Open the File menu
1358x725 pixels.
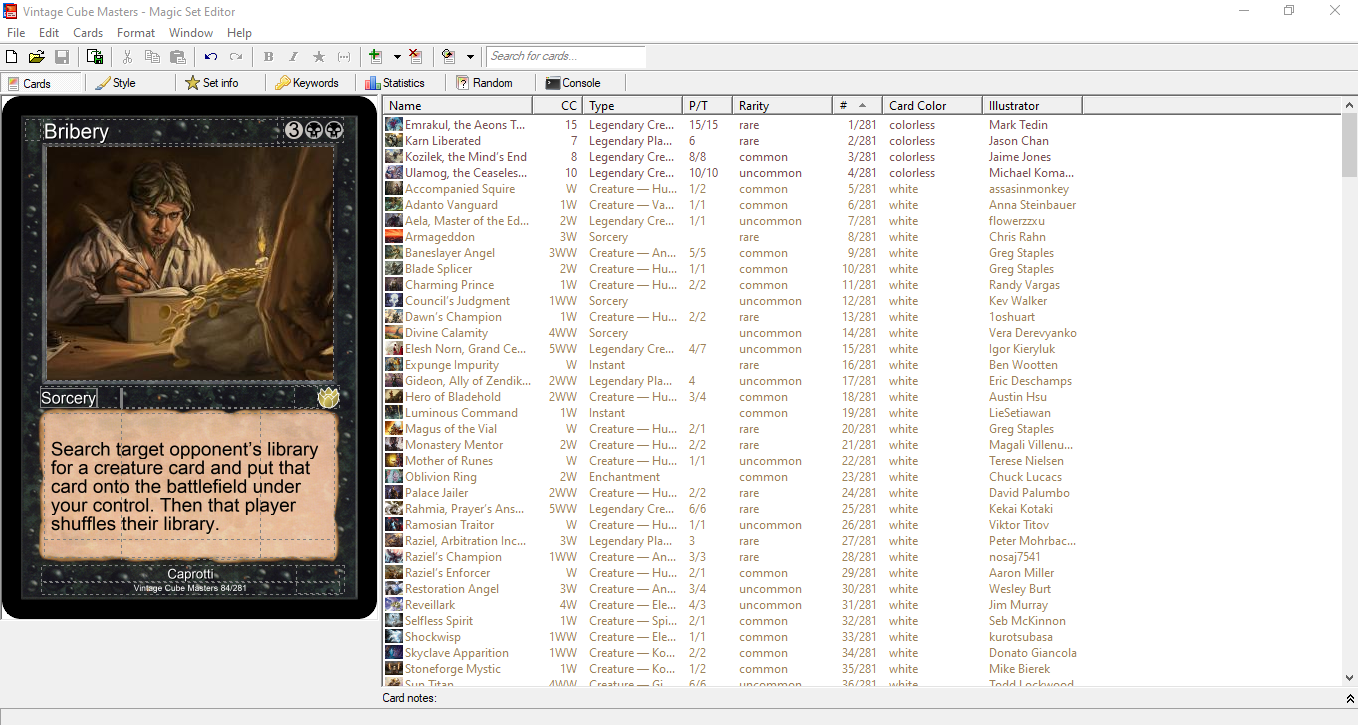[16, 33]
